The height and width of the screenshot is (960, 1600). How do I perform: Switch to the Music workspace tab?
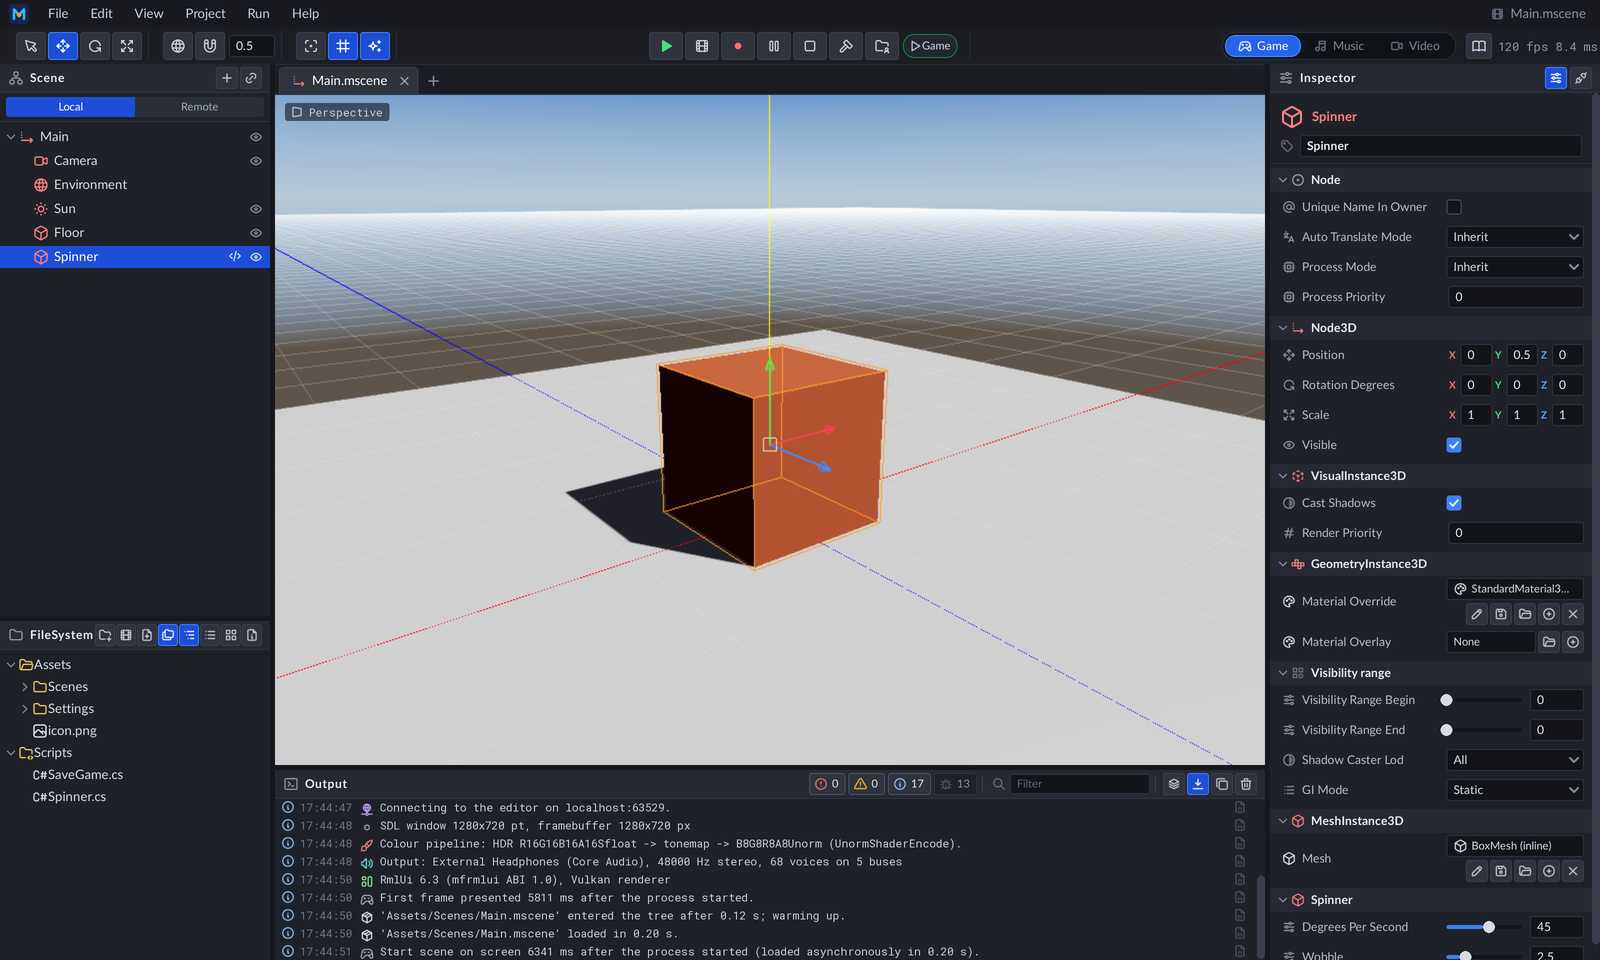point(1339,46)
